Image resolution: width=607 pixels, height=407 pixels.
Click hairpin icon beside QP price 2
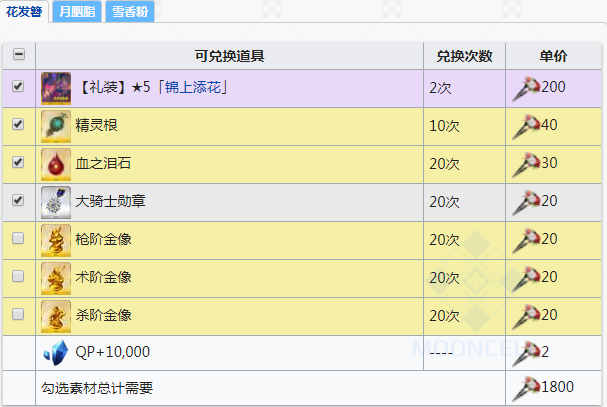[526, 354]
